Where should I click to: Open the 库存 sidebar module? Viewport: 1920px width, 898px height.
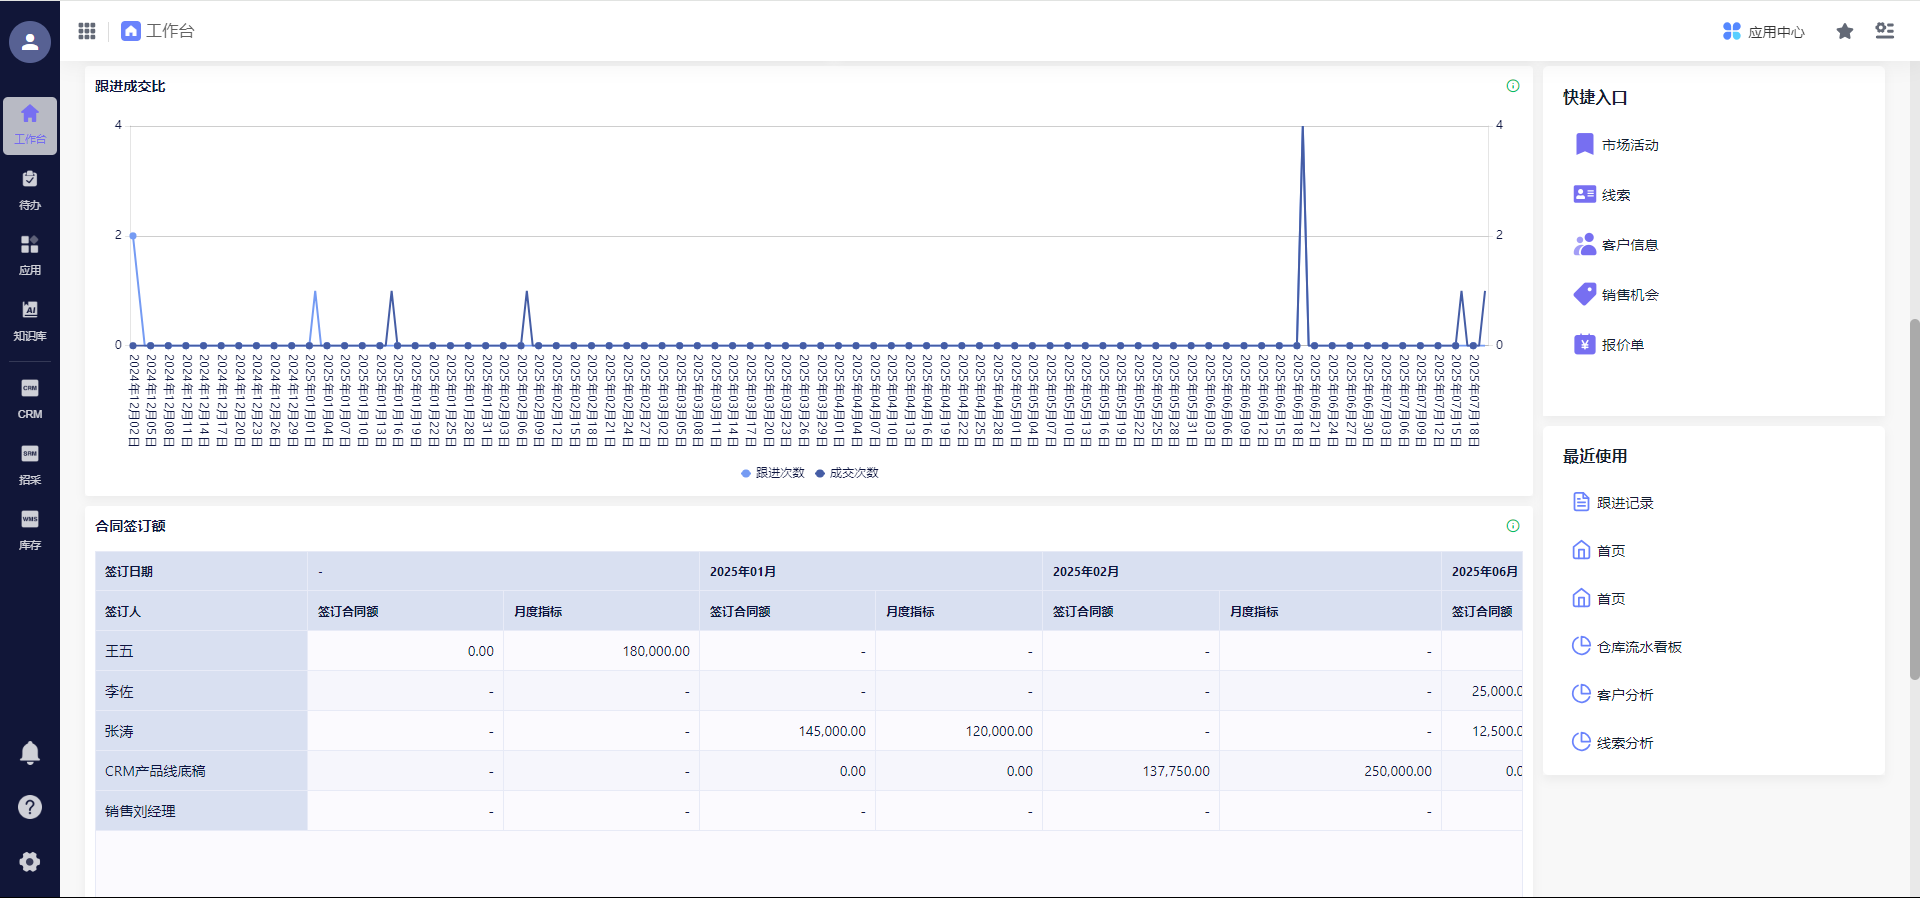pyautogui.click(x=30, y=530)
